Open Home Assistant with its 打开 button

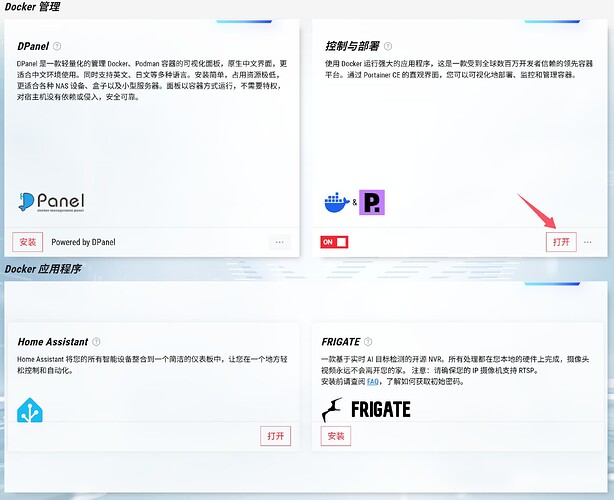pyautogui.click(x=276, y=436)
